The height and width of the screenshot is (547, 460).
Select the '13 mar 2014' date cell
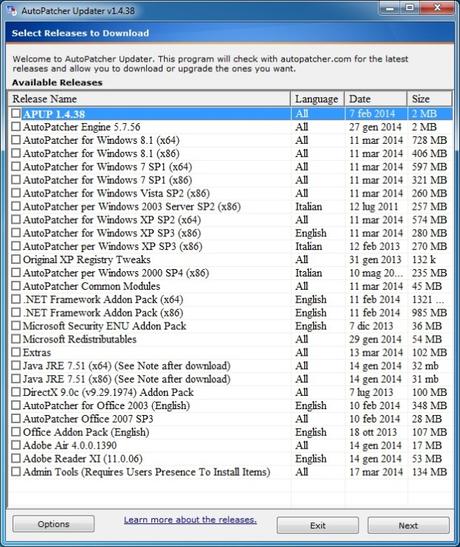click(376, 352)
